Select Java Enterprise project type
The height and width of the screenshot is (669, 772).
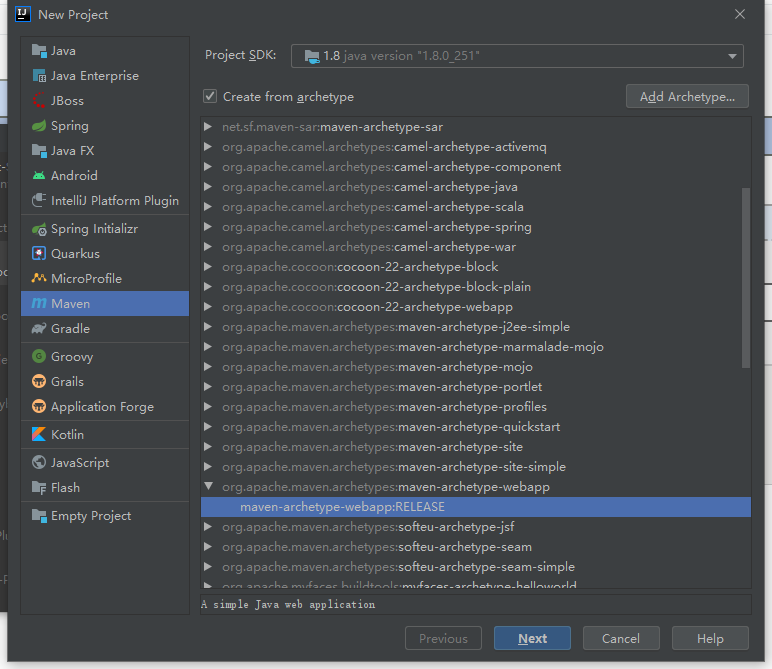click(95, 76)
